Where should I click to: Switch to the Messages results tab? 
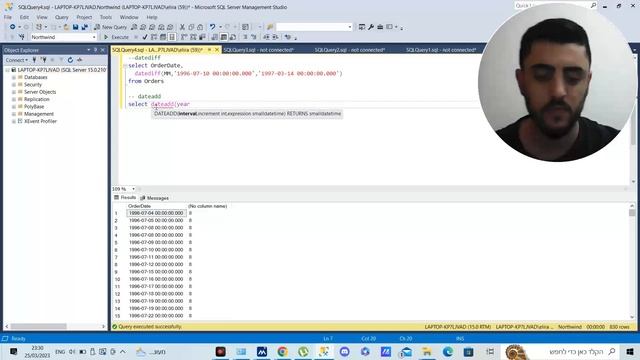[155, 198]
